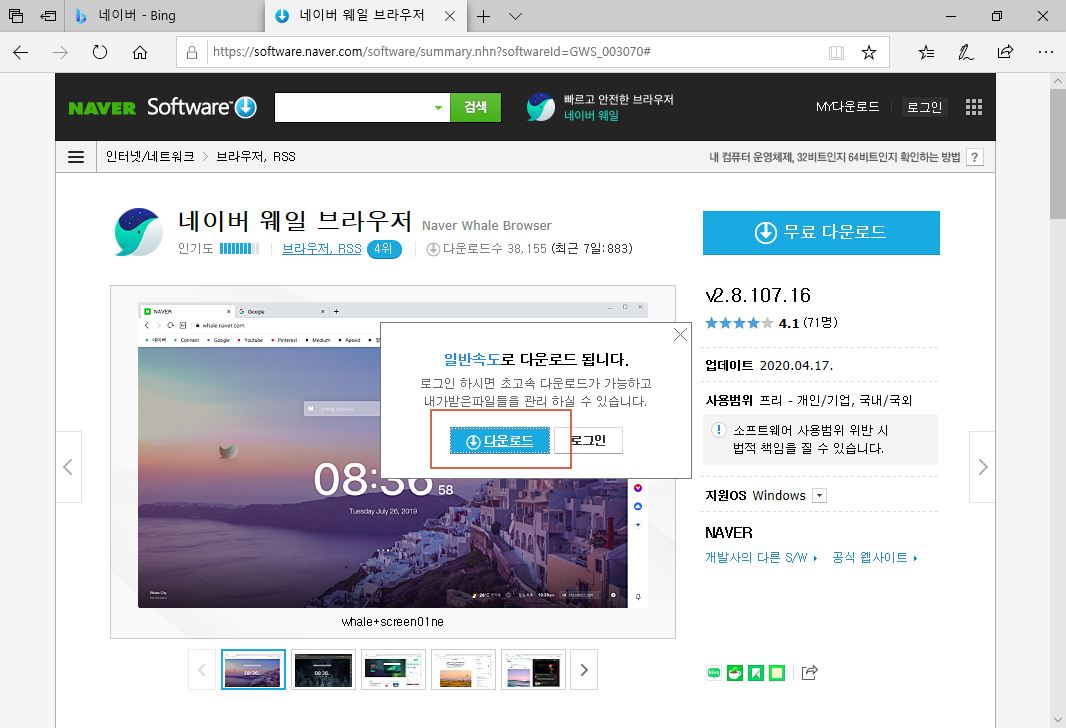
Task: Switch to the 네이버 - Bing tab
Action: click(x=165, y=16)
